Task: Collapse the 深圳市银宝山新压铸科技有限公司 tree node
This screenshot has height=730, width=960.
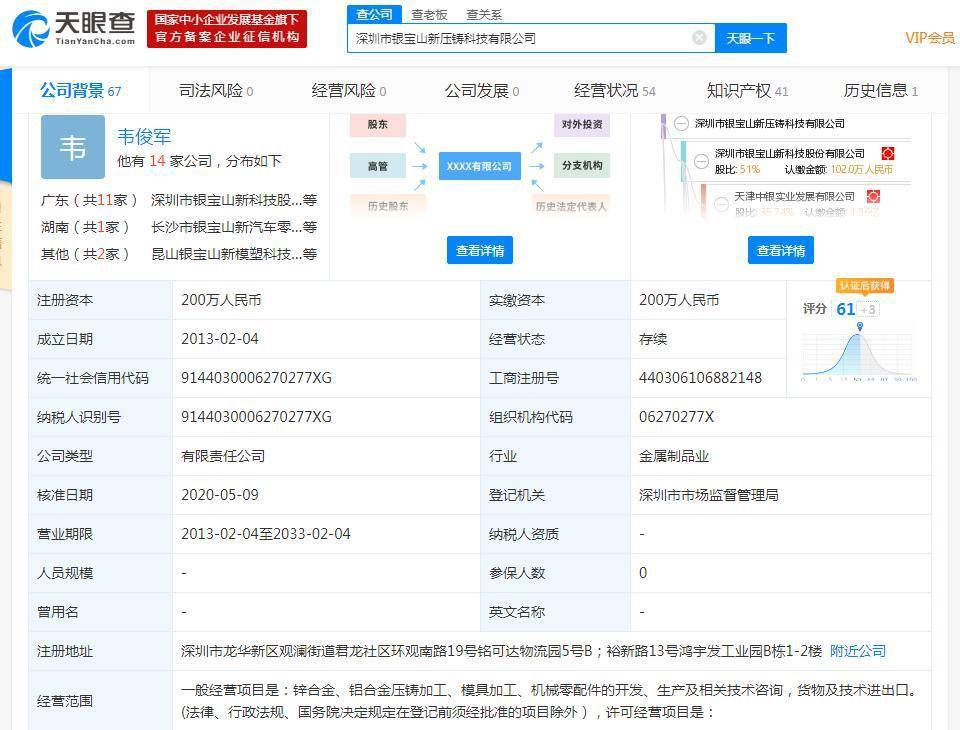Action: (681, 123)
